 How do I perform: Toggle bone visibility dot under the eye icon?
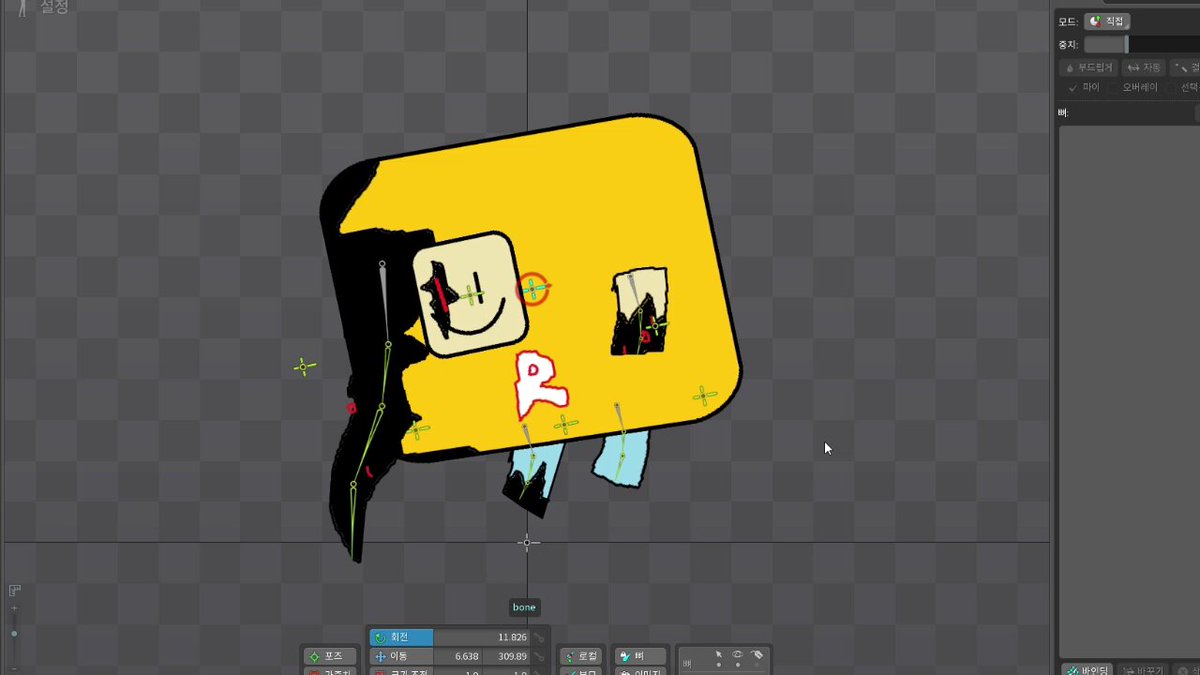(x=738, y=665)
